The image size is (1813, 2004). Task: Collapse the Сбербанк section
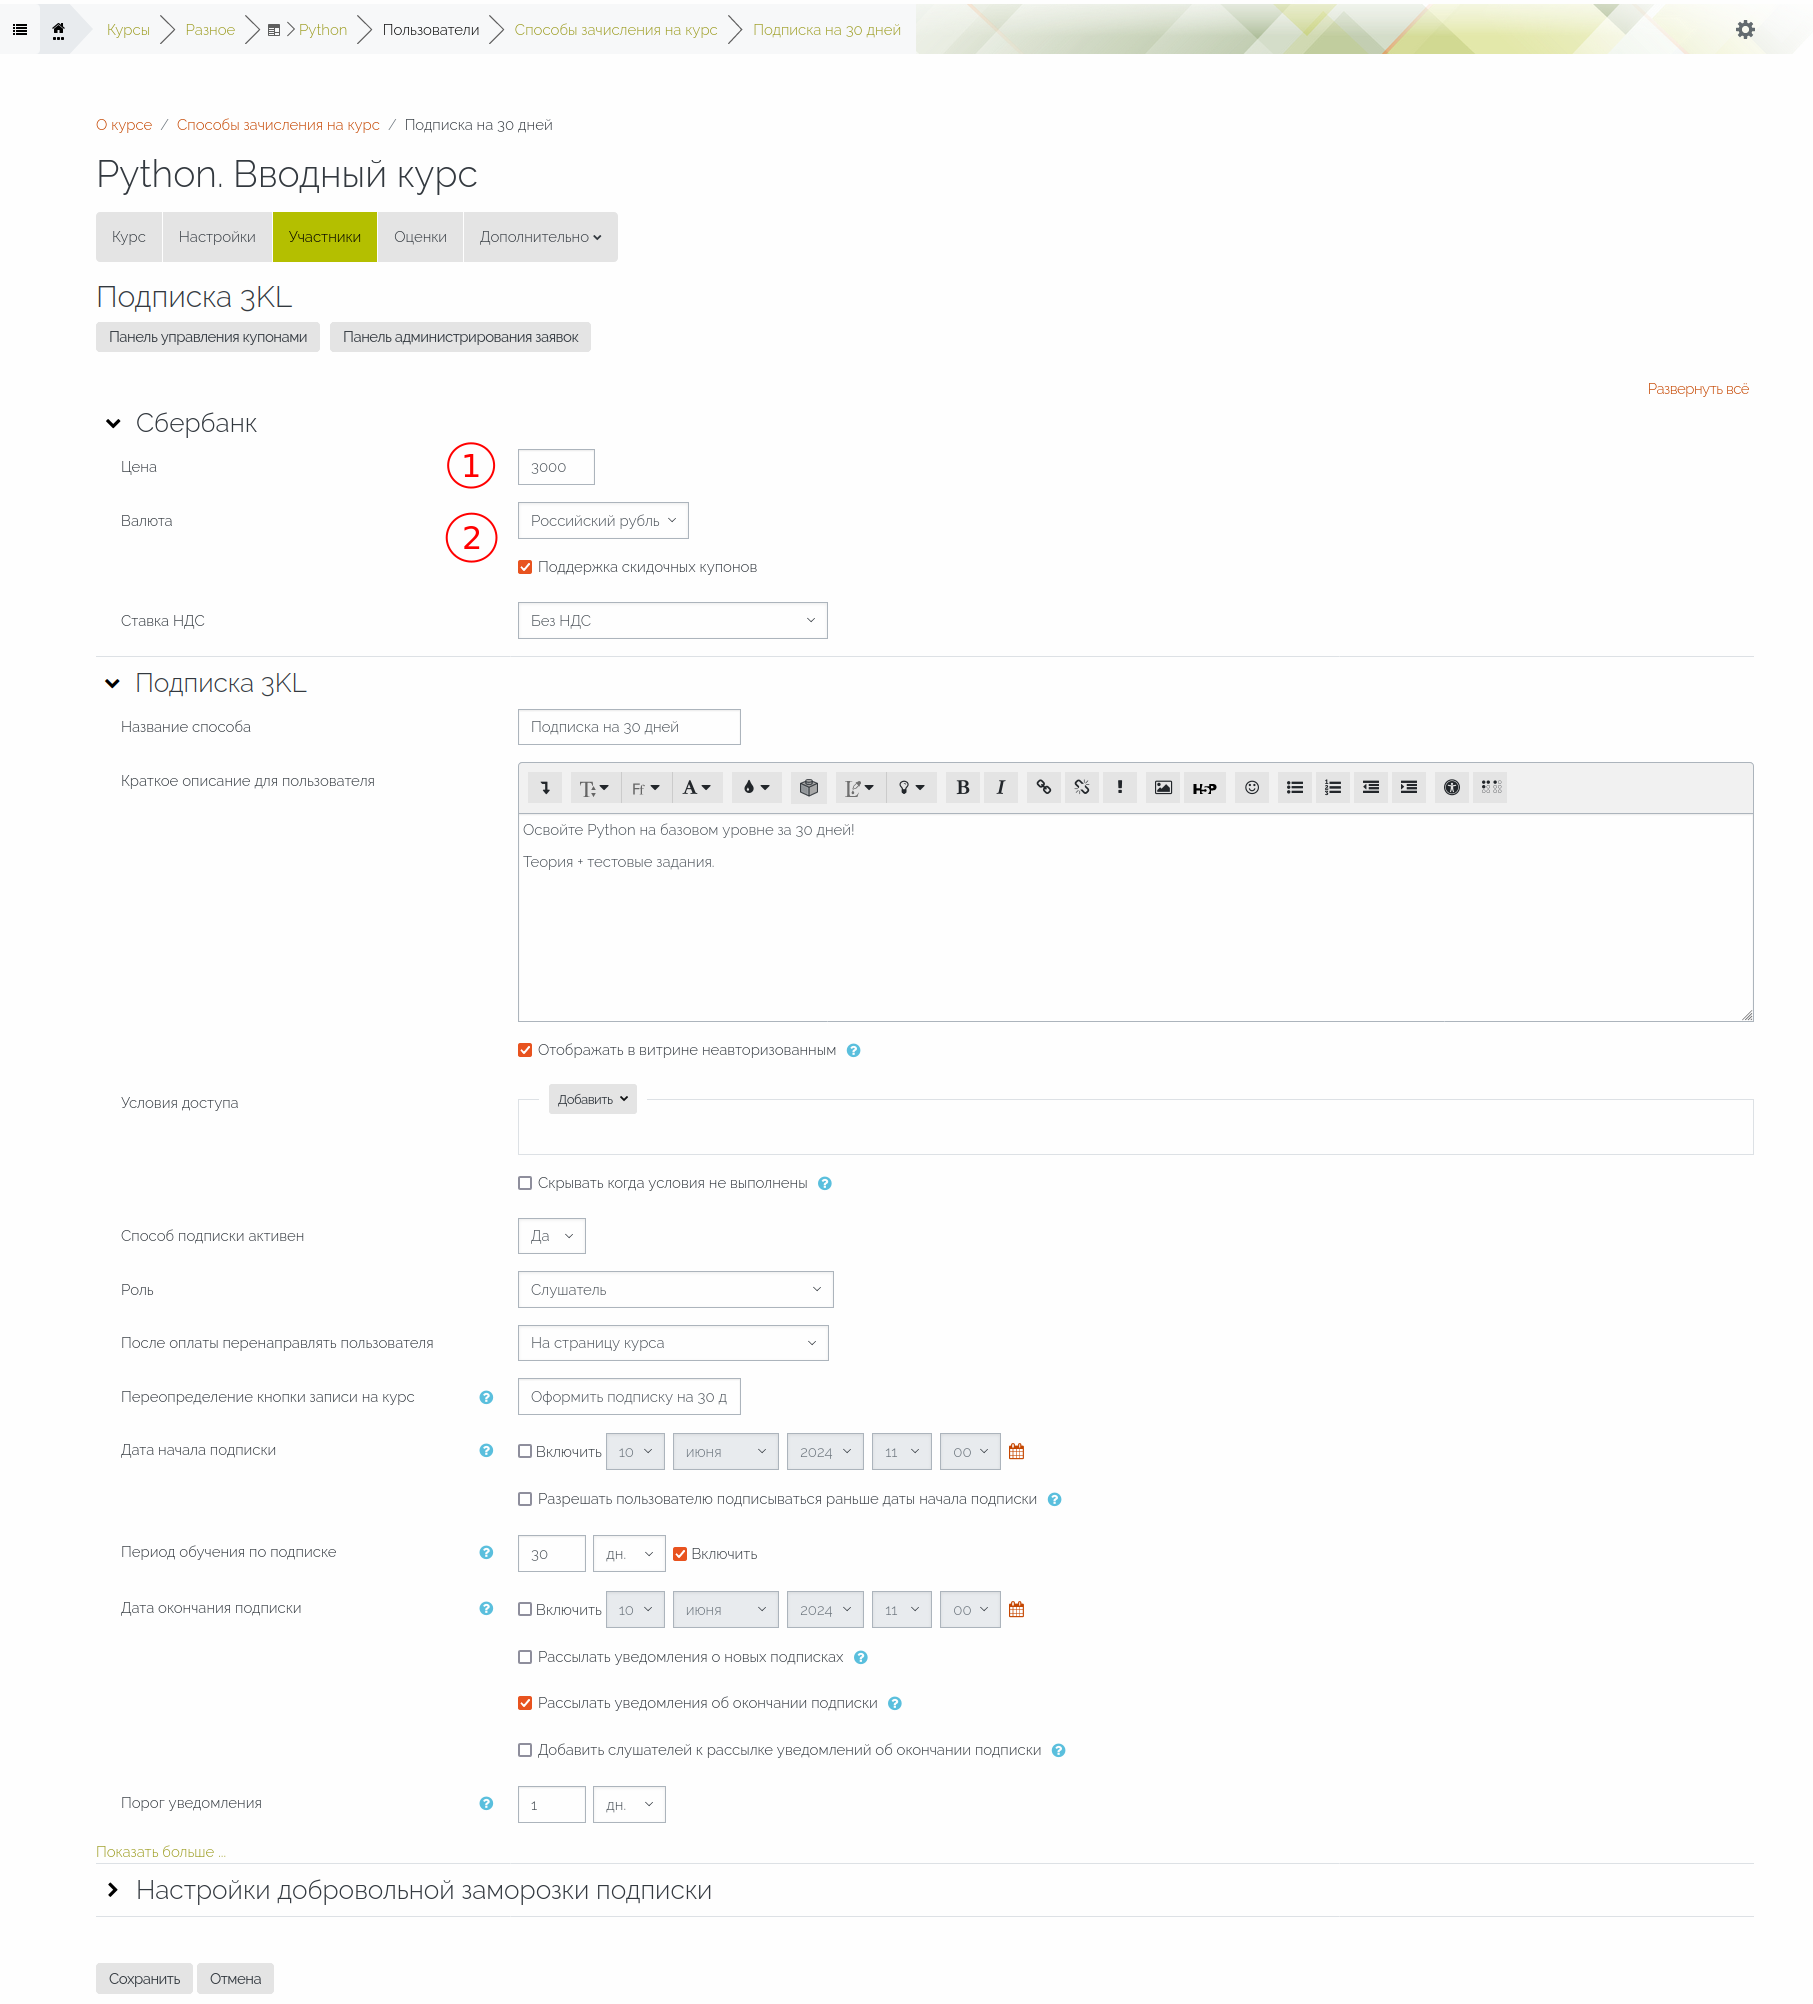tap(113, 424)
